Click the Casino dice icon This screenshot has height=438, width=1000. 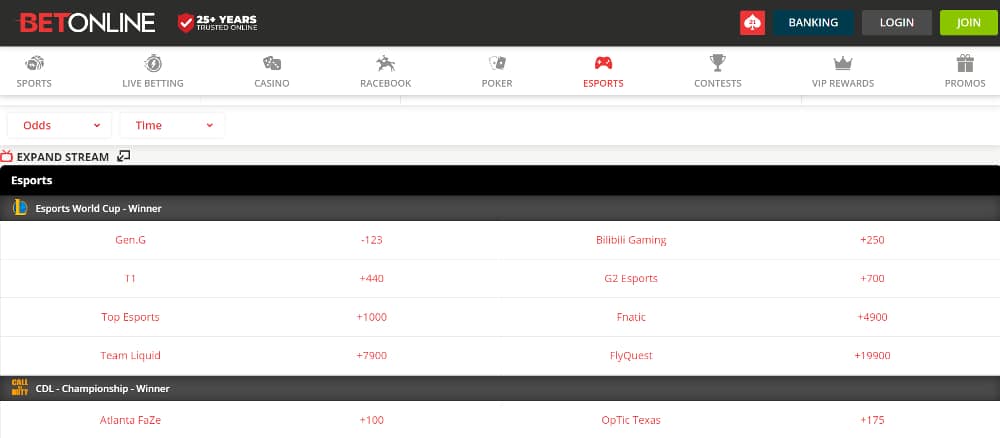pyautogui.click(x=272, y=63)
